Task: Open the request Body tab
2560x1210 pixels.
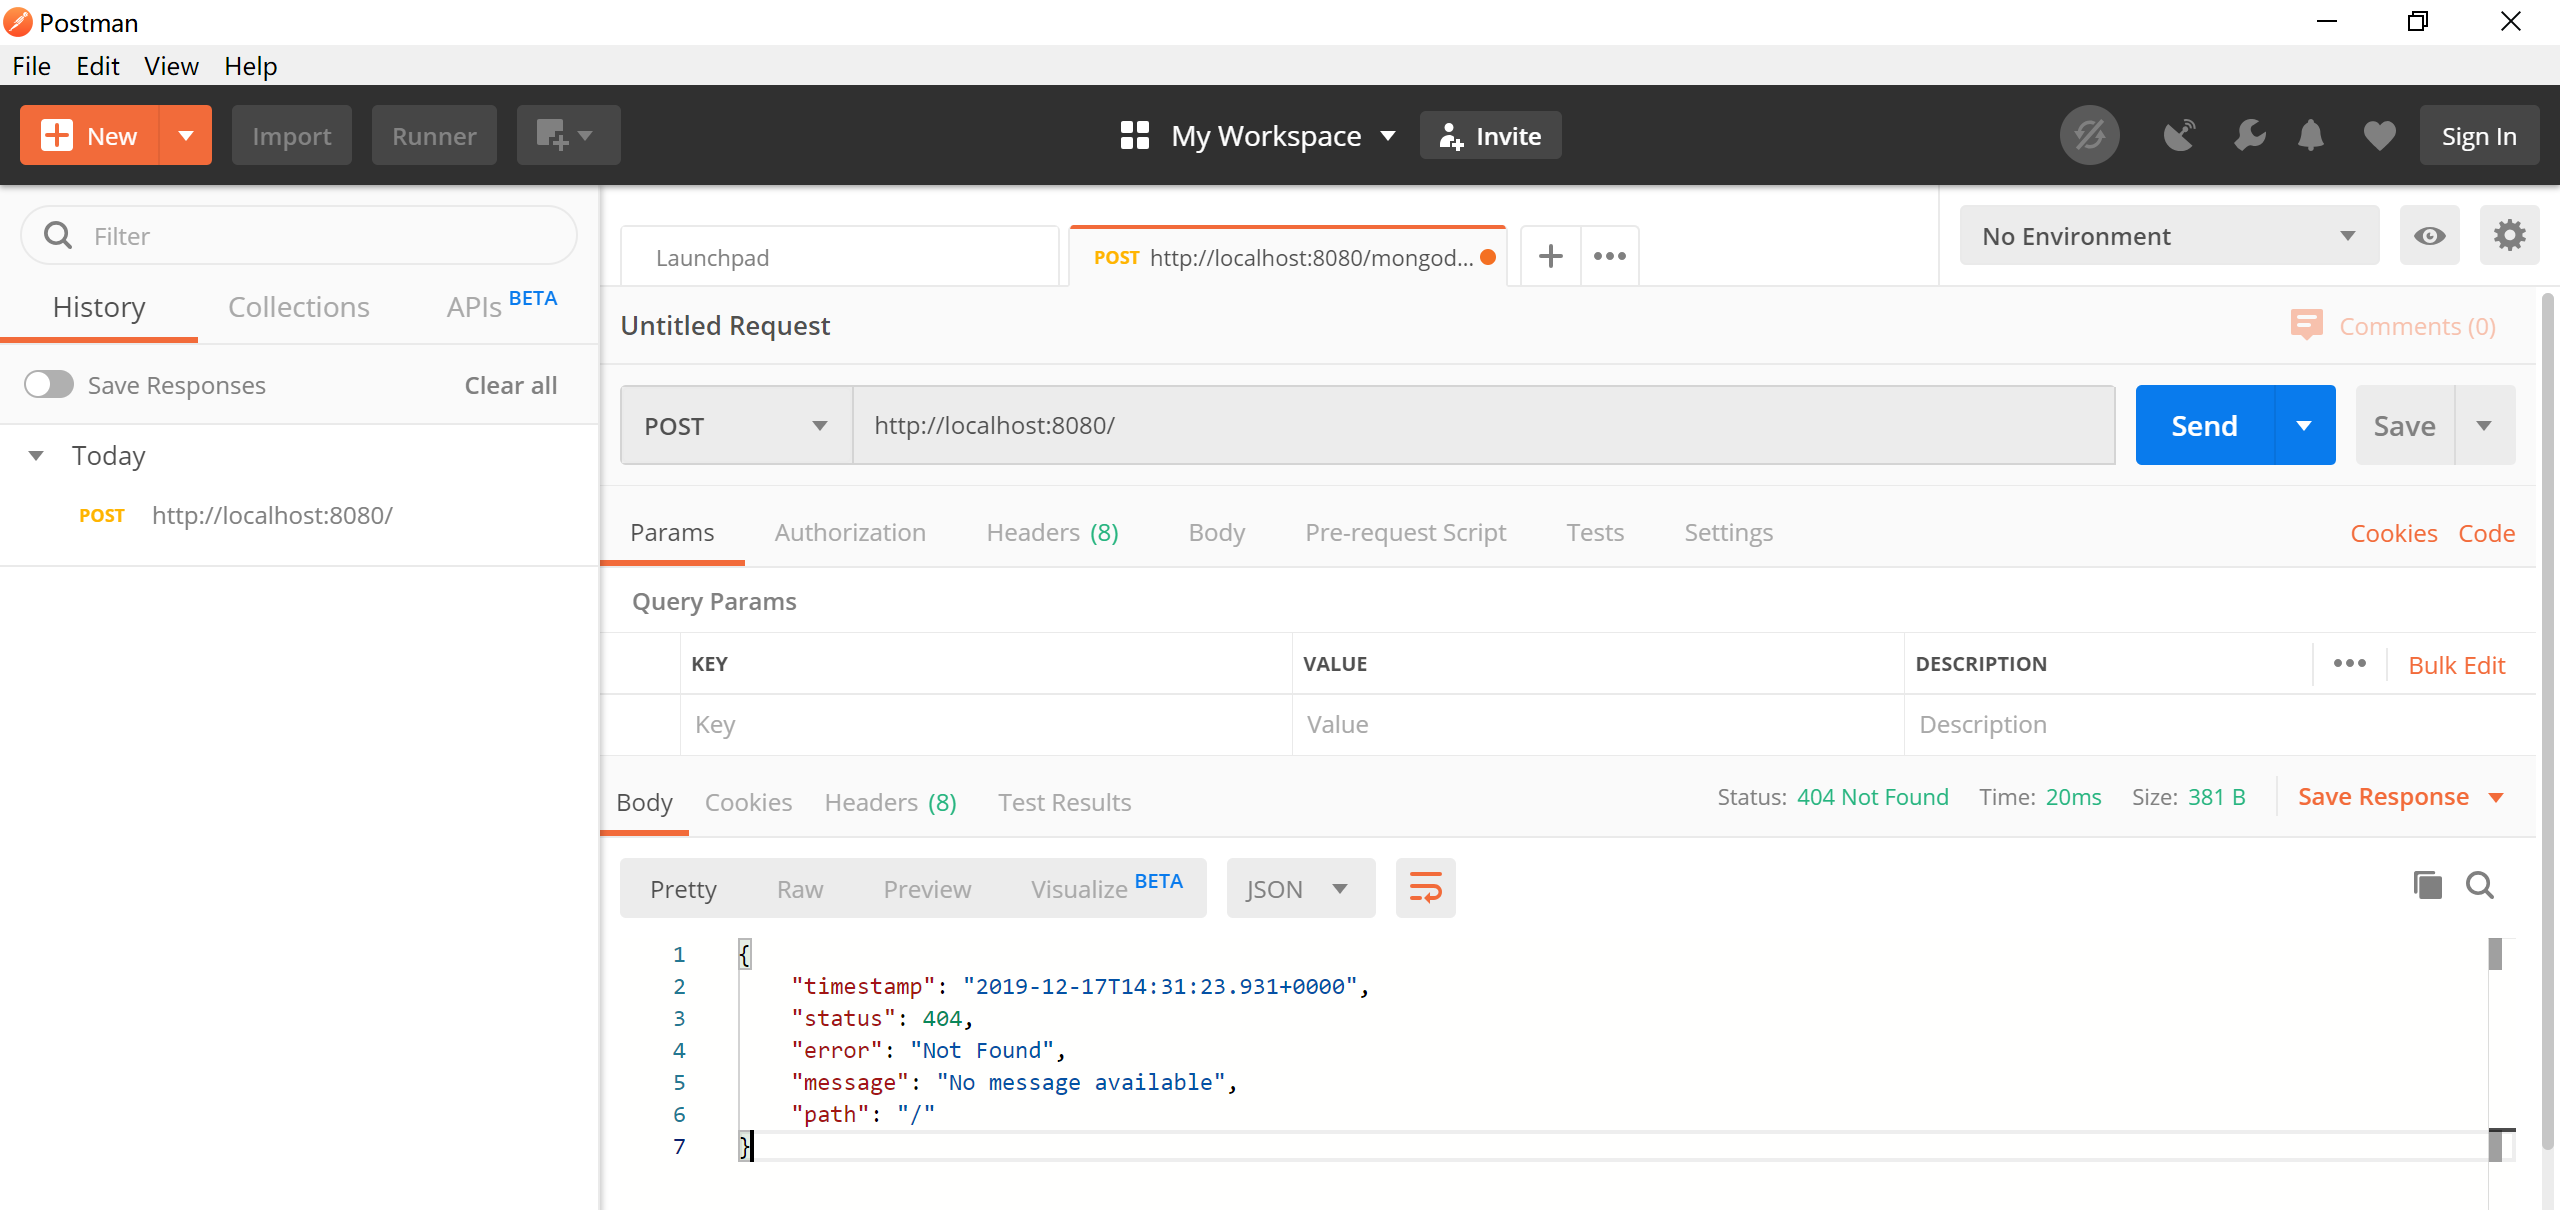Action: point(1216,533)
